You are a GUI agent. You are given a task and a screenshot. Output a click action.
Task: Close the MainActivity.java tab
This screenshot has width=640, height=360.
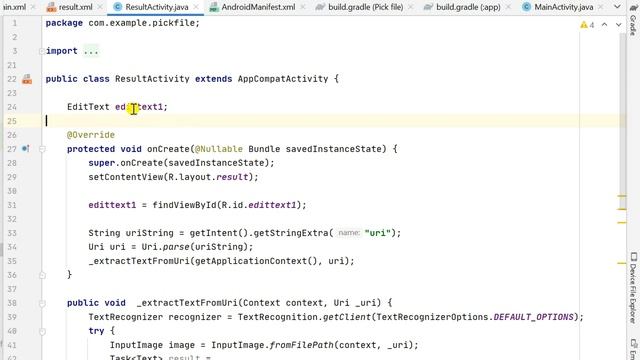(x=601, y=7)
